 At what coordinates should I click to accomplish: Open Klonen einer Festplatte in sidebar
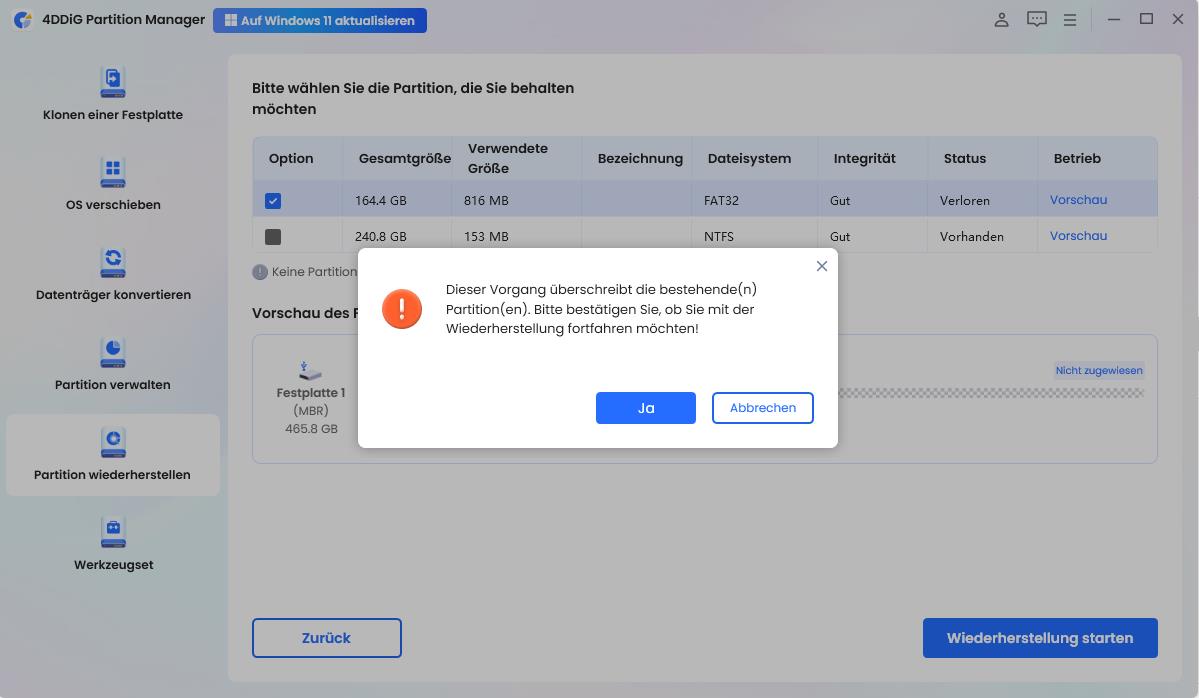pyautogui.click(x=112, y=95)
